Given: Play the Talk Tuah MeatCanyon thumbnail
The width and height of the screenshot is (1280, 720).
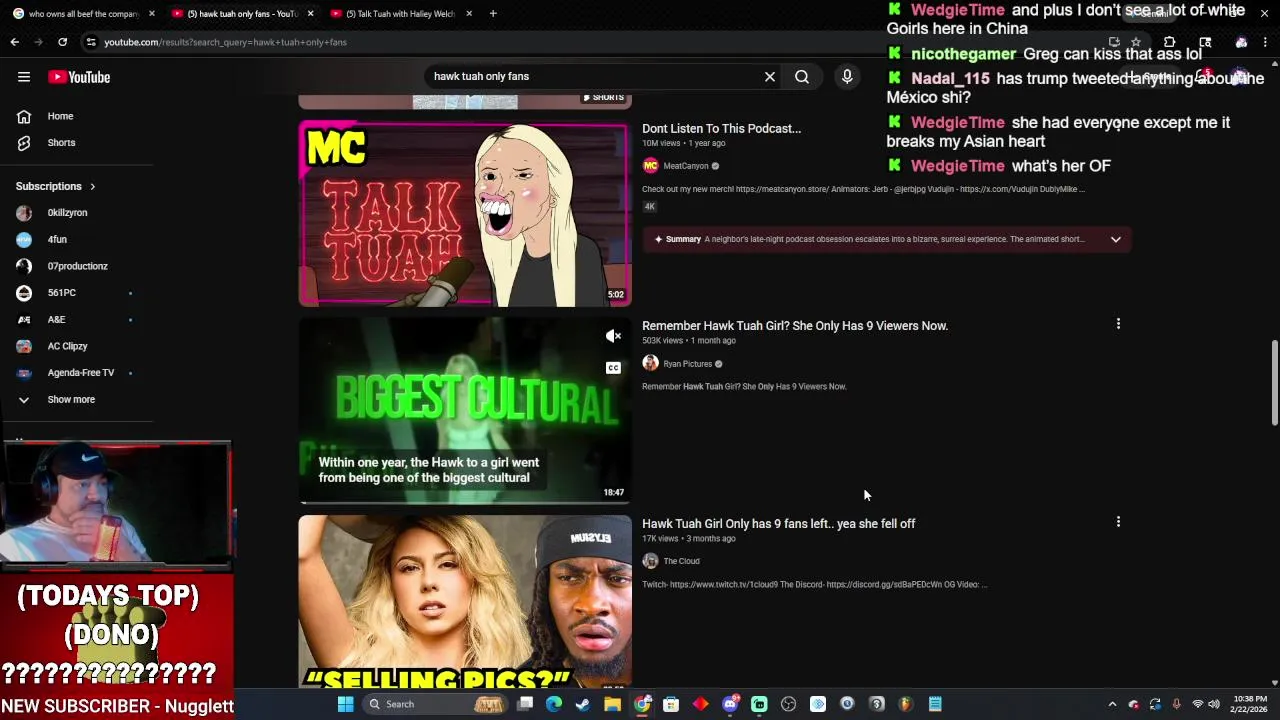Looking at the screenshot, I should pos(465,214).
